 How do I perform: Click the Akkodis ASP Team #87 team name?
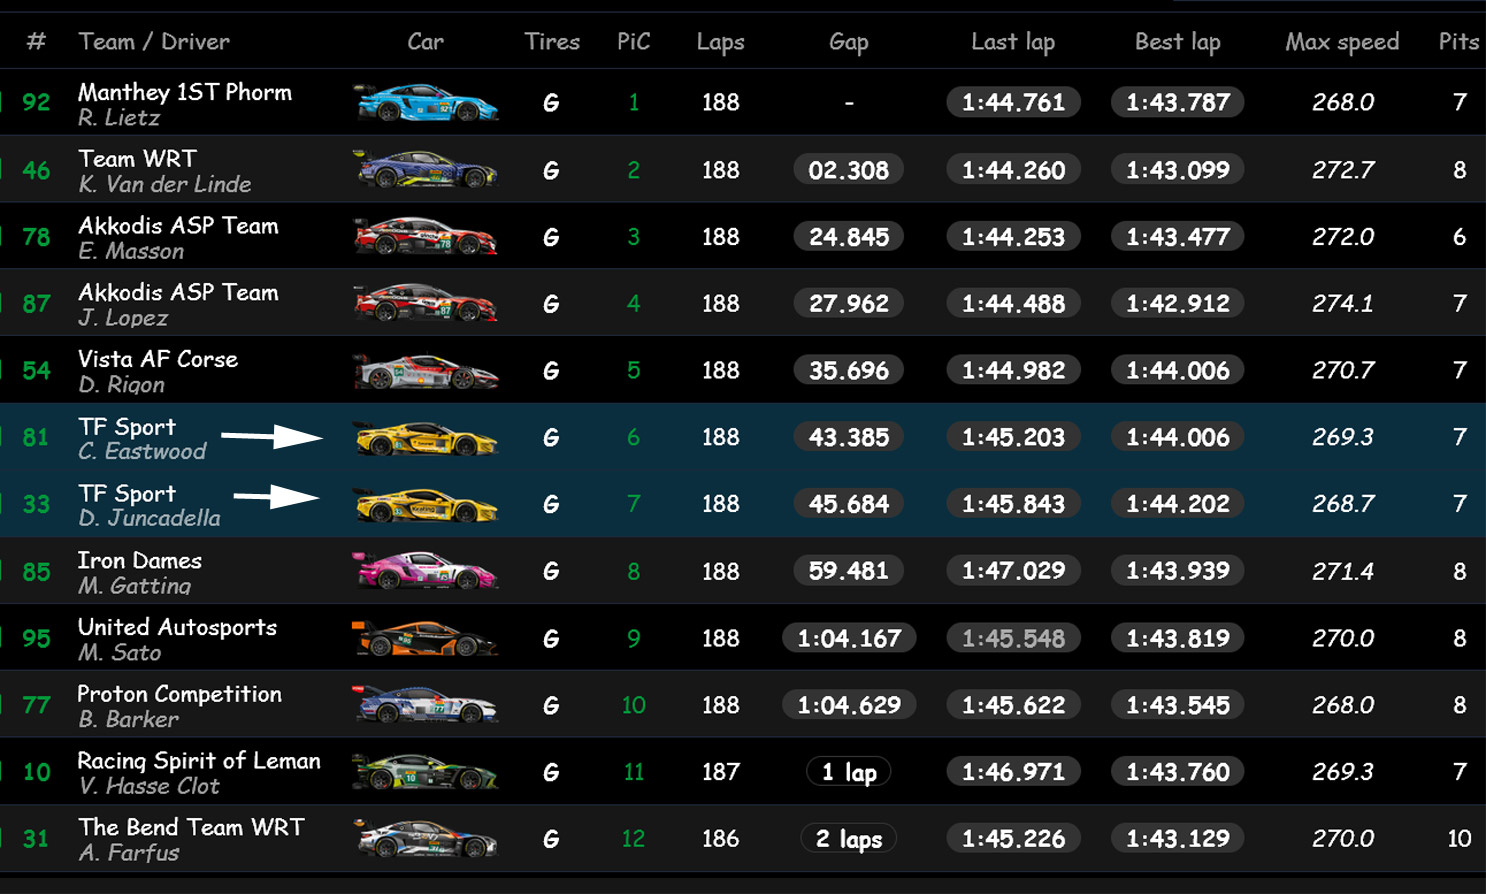click(x=178, y=292)
